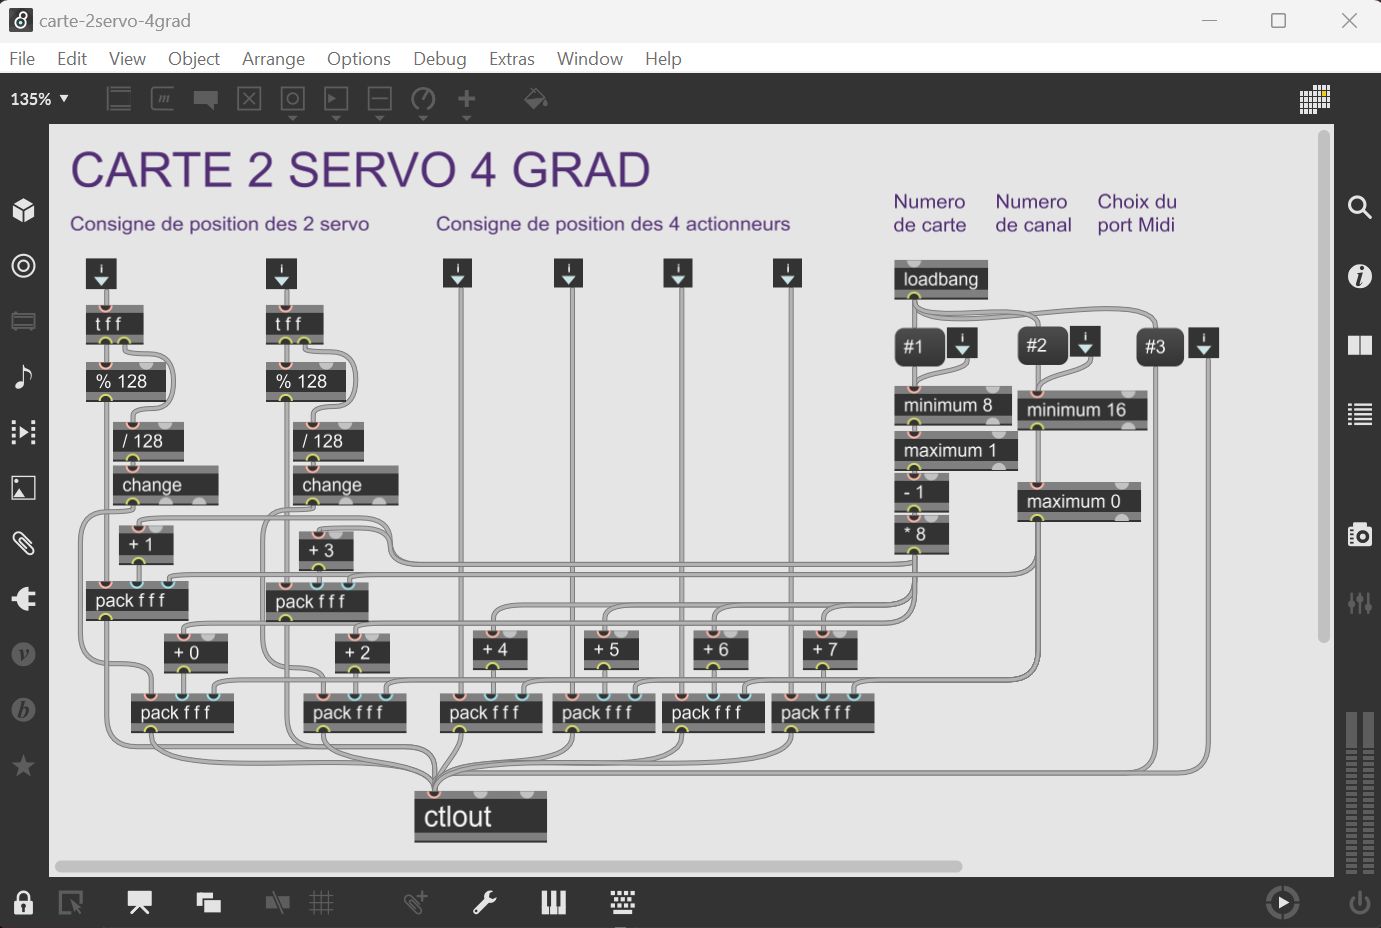Toggle audio power button
This screenshot has width=1381, height=928.
point(1359,903)
